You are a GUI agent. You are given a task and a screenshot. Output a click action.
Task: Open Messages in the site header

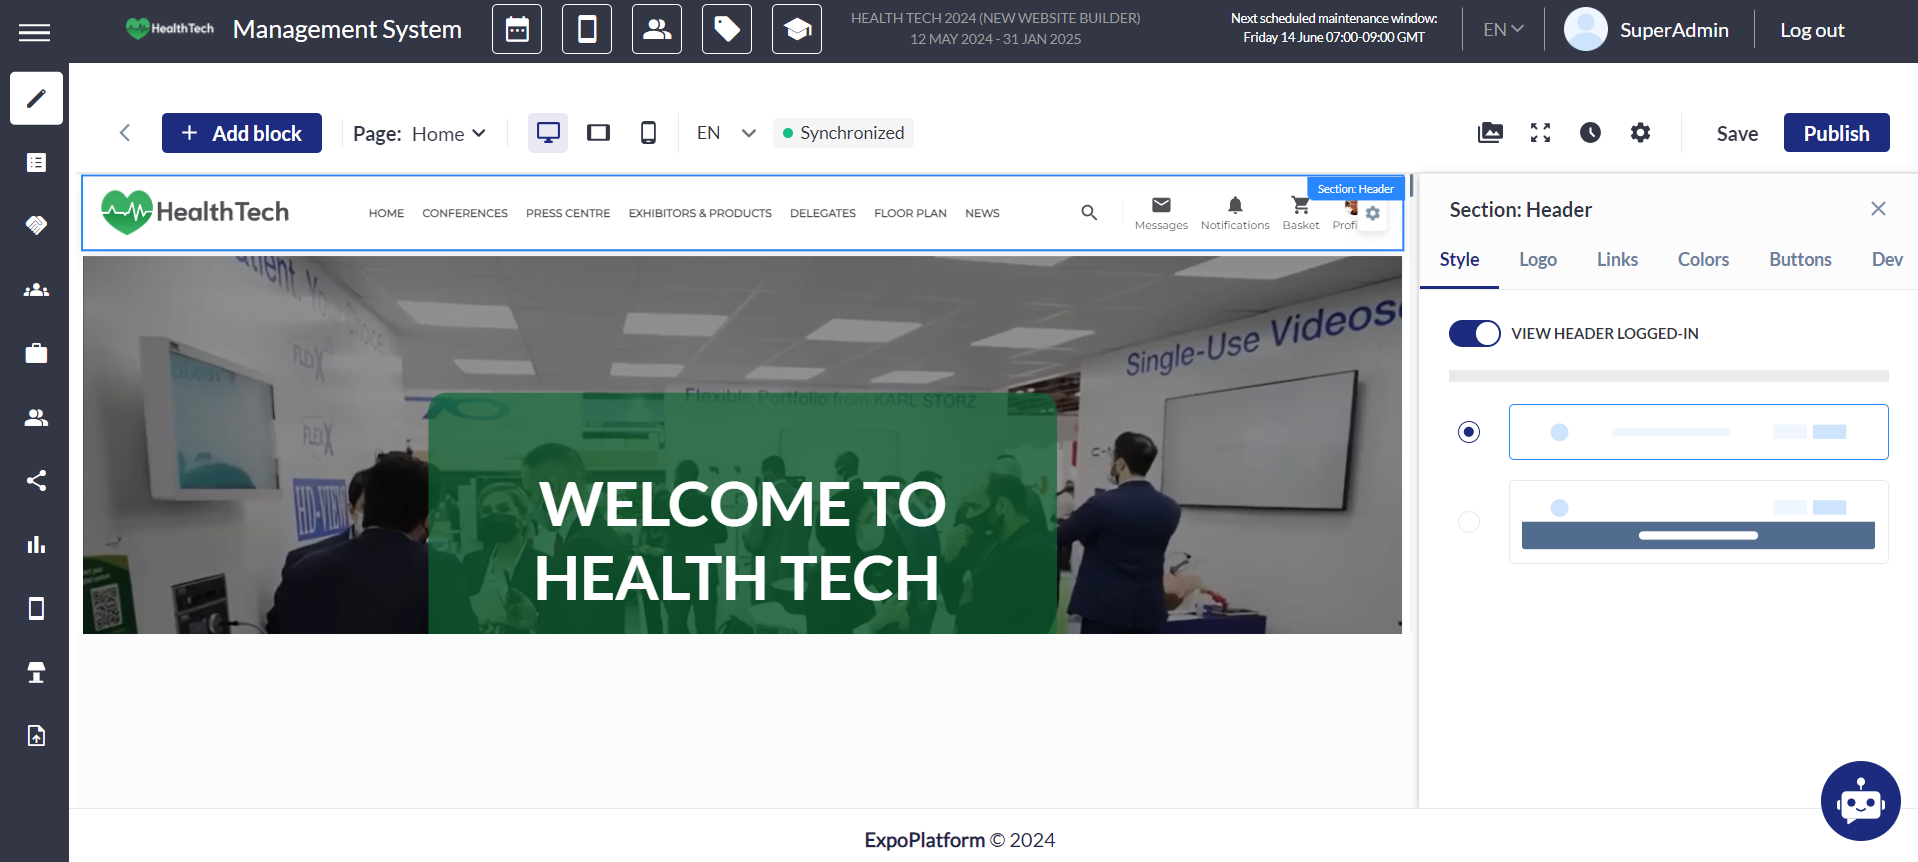click(x=1161, y=213)
